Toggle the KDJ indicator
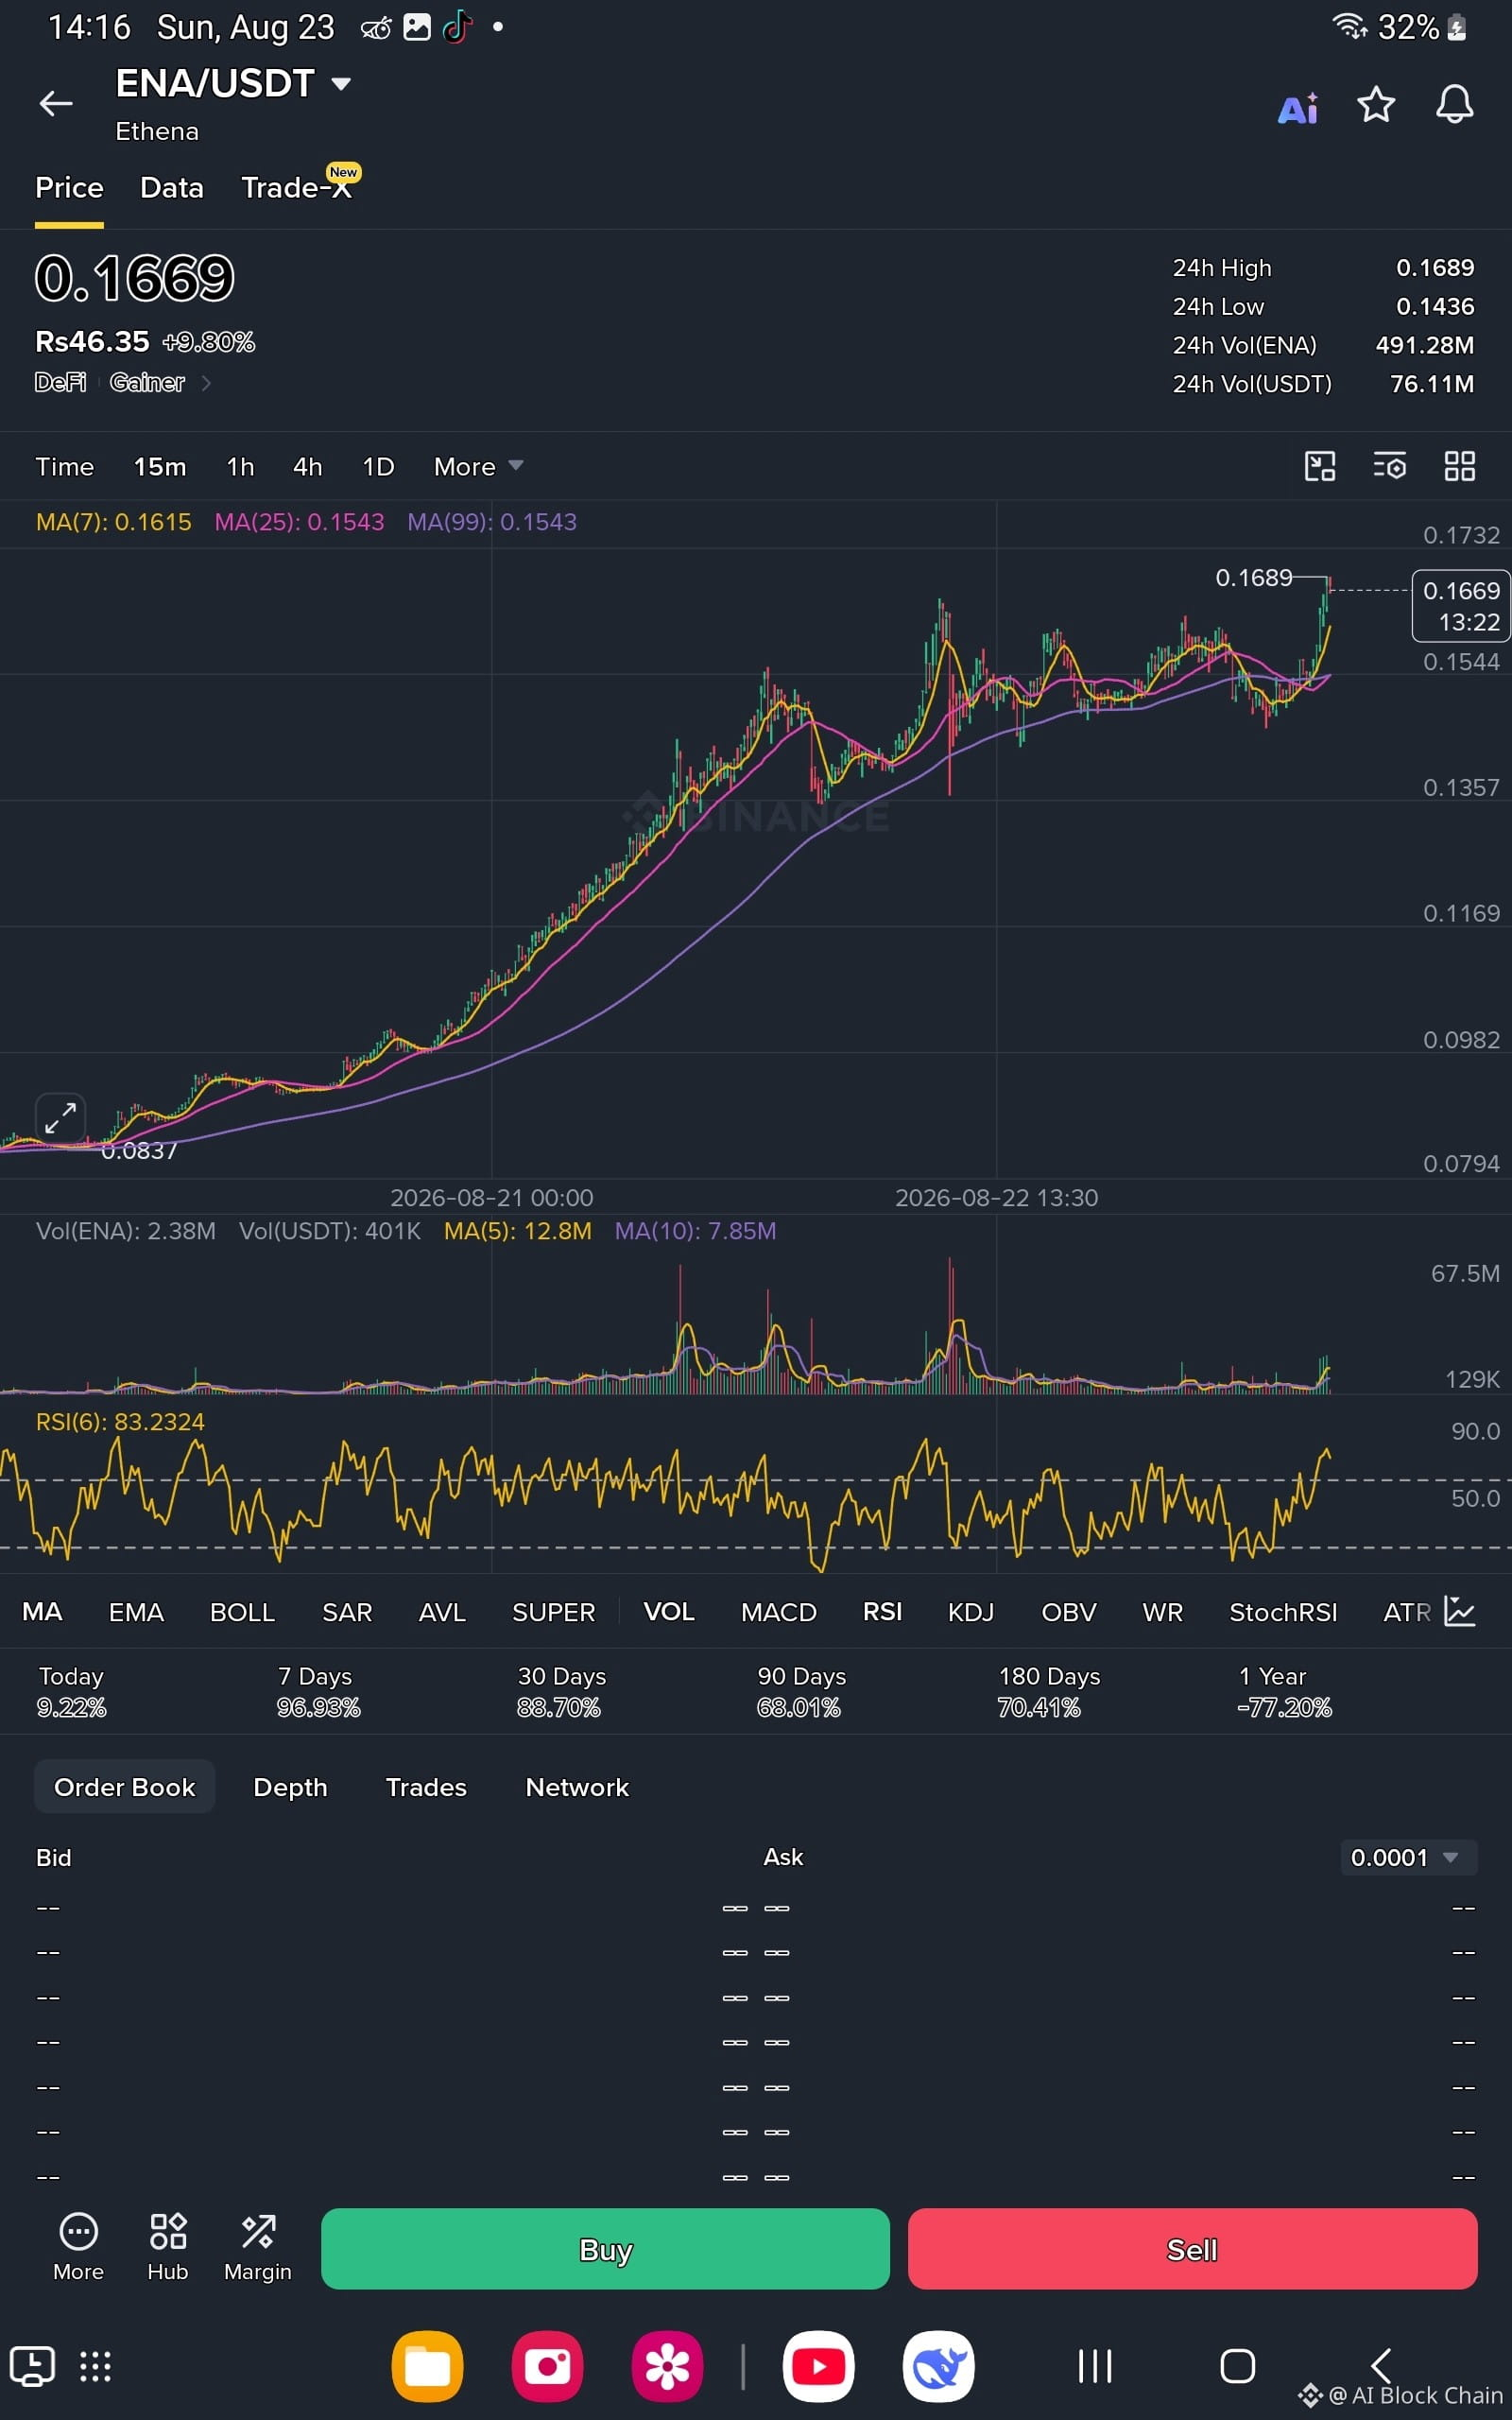The image size is (1512, 2420). pos(970,1611)
